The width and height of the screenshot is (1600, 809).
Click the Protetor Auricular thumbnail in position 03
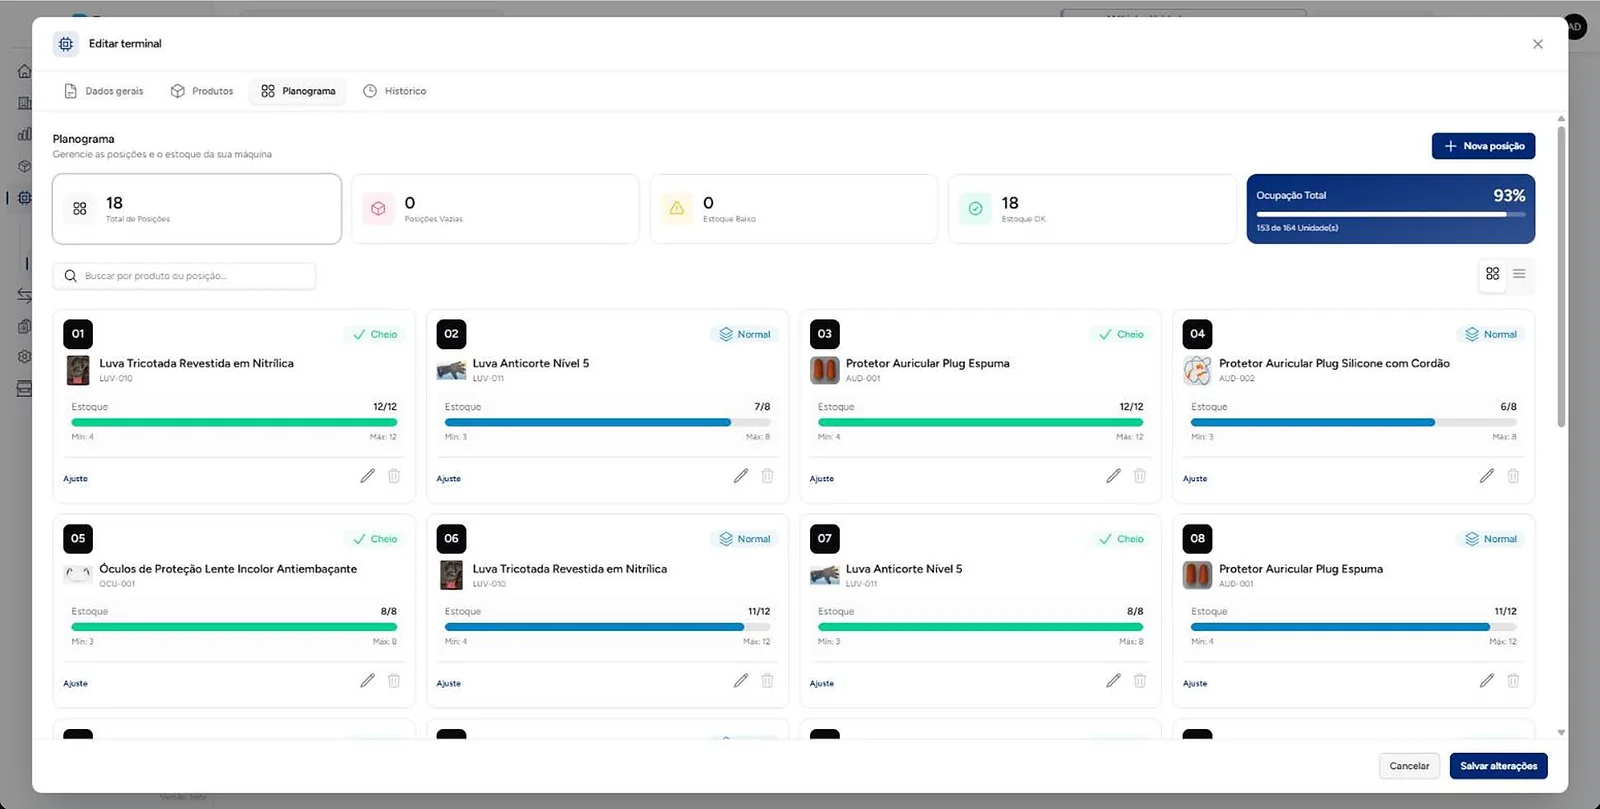coord(824,370)
